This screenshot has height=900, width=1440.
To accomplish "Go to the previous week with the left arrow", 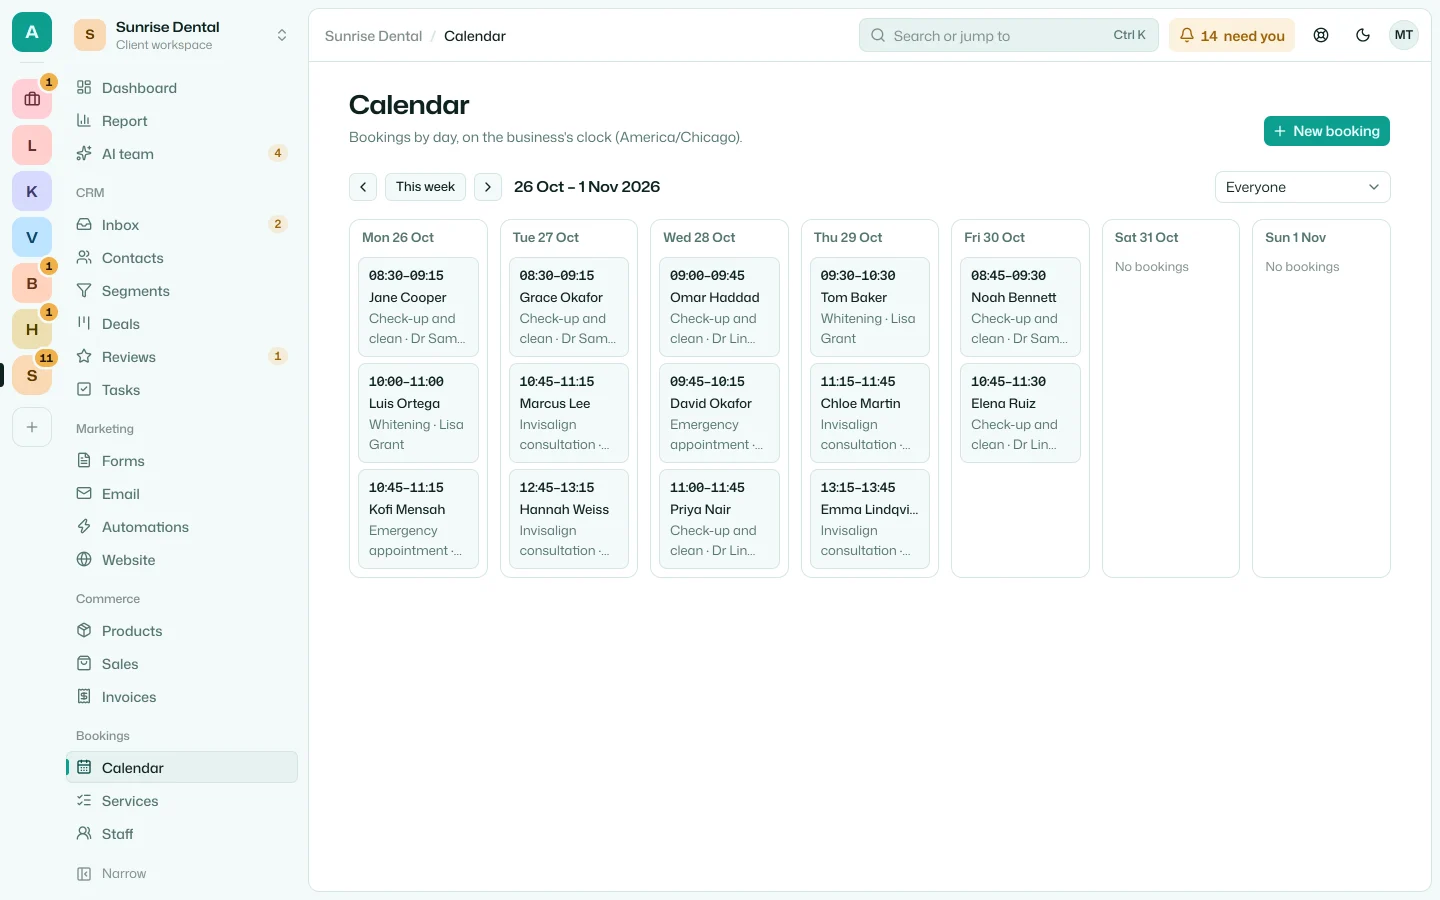I will tap(363, 187).
